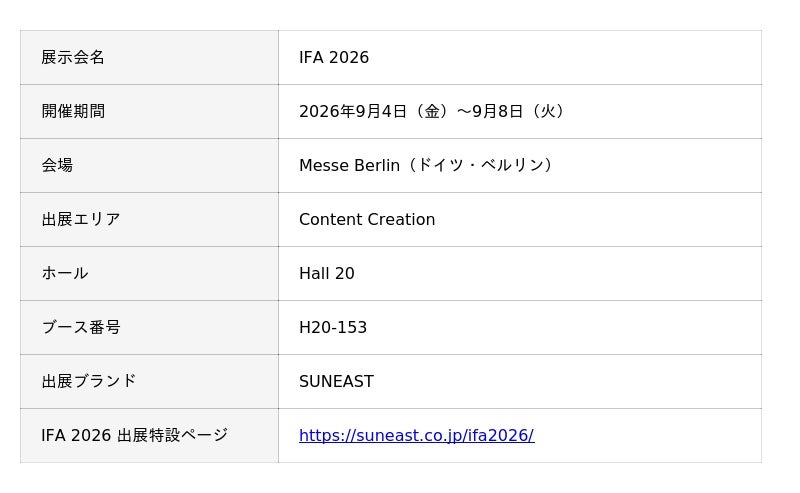Click the 9月8日(火) end date text
Viewport: 800px width, 493px height.
pos(520,111)
